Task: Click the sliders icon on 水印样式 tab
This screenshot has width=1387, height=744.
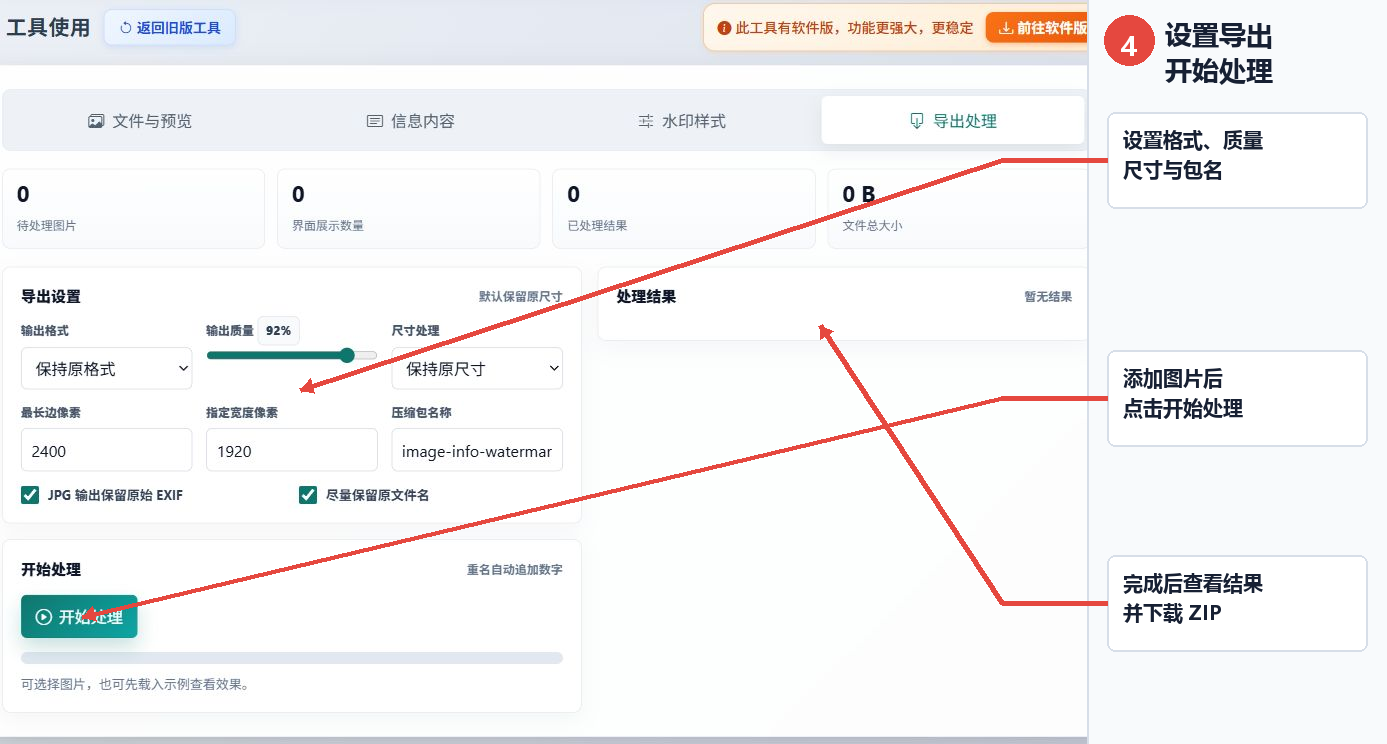Action: click(646, 121)
